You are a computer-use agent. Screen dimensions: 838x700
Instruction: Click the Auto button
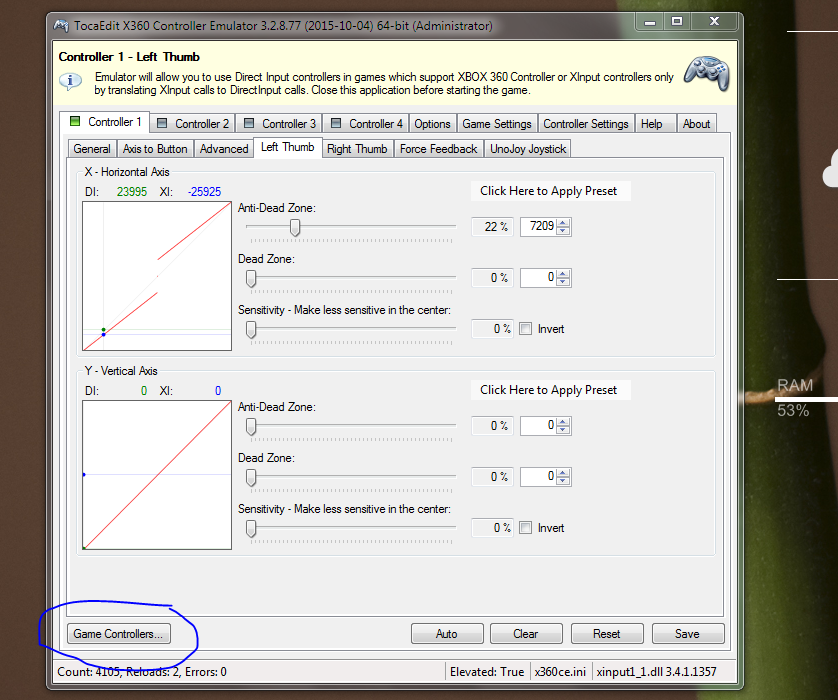[x=447, y=634]
